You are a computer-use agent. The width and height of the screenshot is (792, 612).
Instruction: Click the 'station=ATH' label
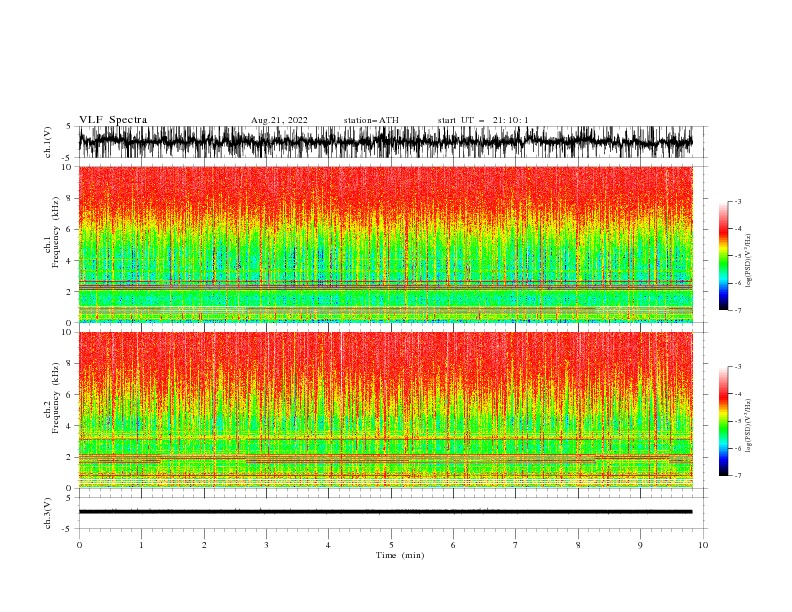point(371,120)
